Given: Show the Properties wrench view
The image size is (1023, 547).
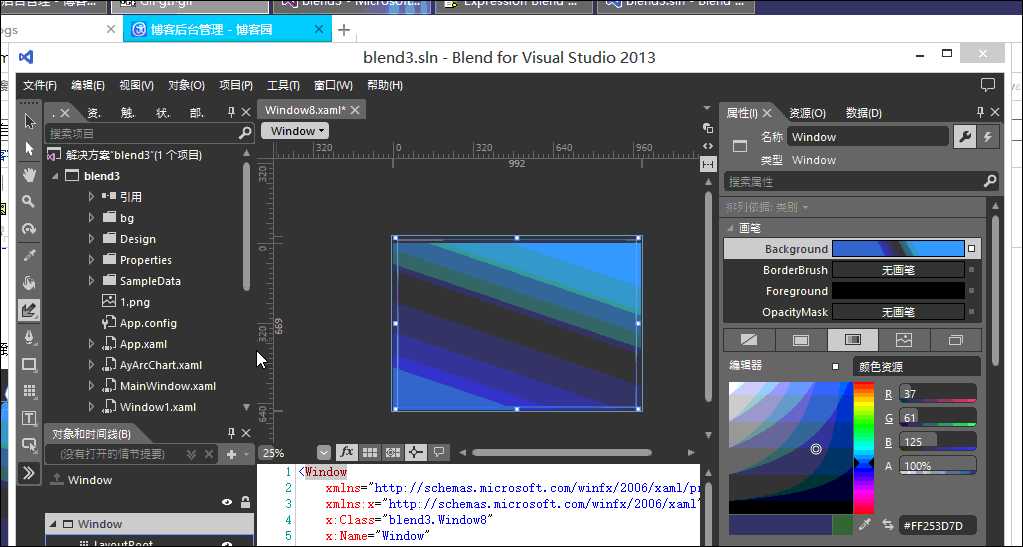Looking at the screenshot, I should click(x=964, y=136).
